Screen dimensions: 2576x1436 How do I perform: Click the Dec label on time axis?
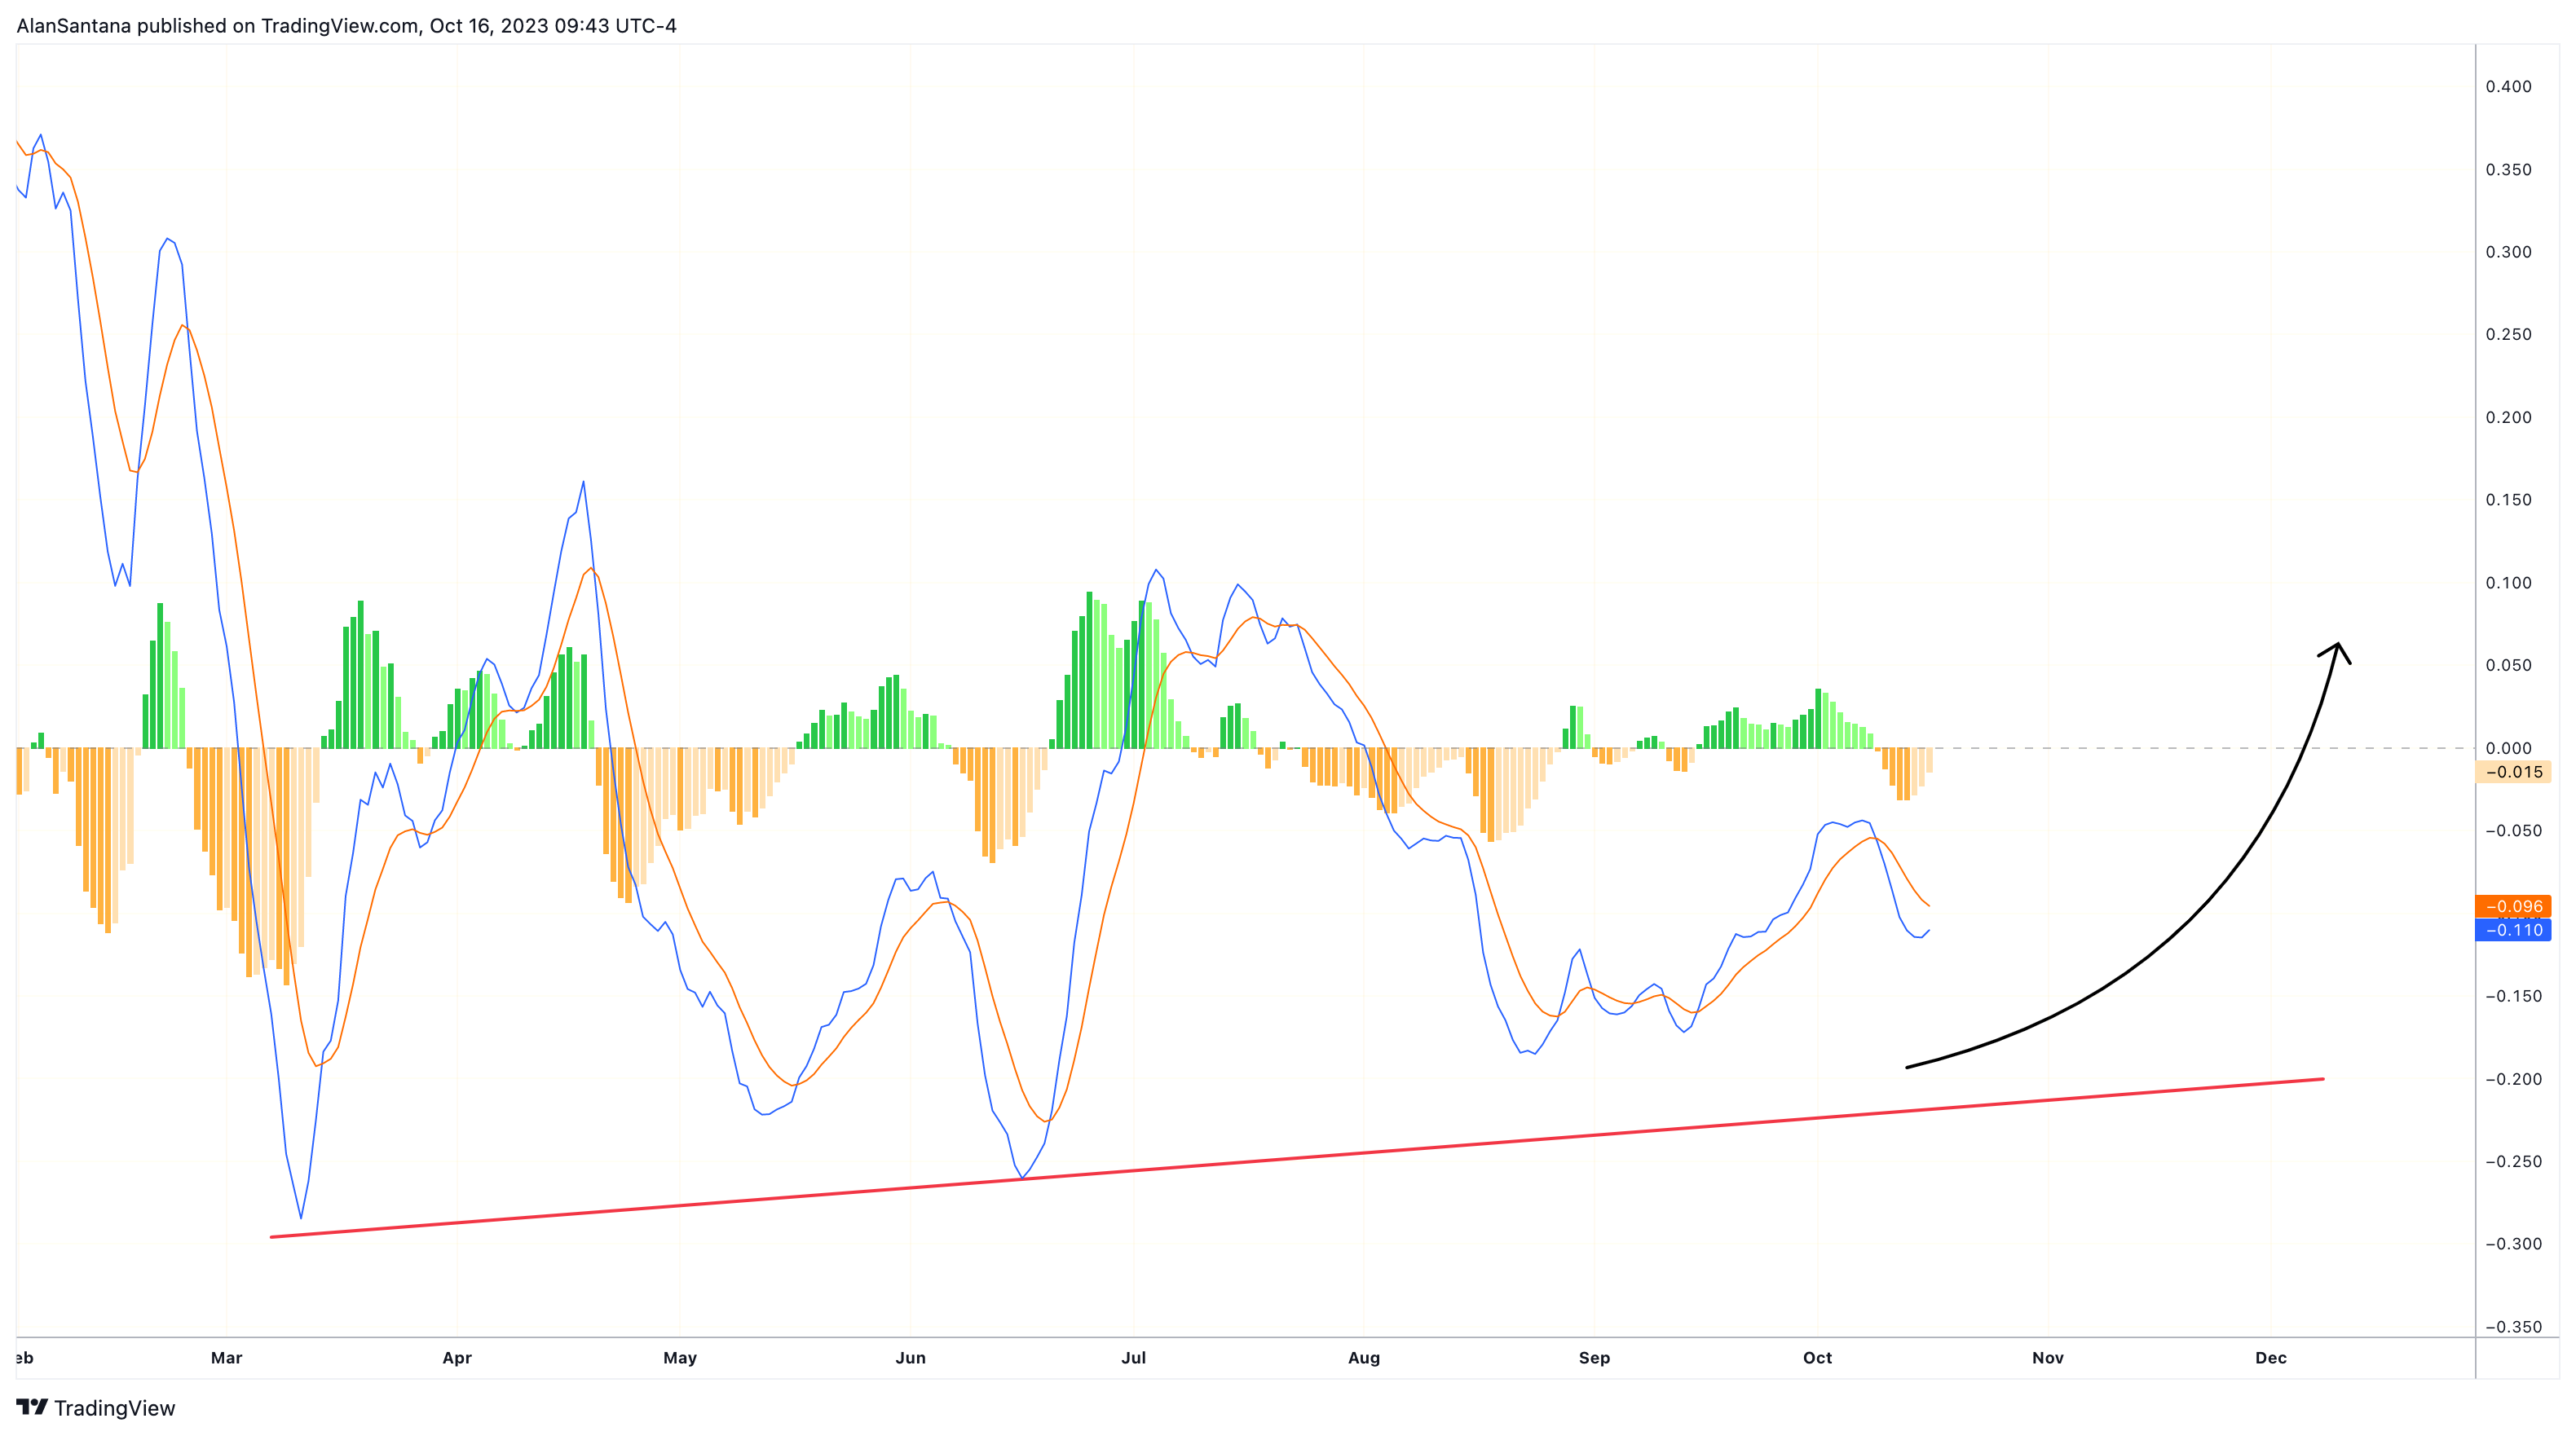point(2271,1358)
